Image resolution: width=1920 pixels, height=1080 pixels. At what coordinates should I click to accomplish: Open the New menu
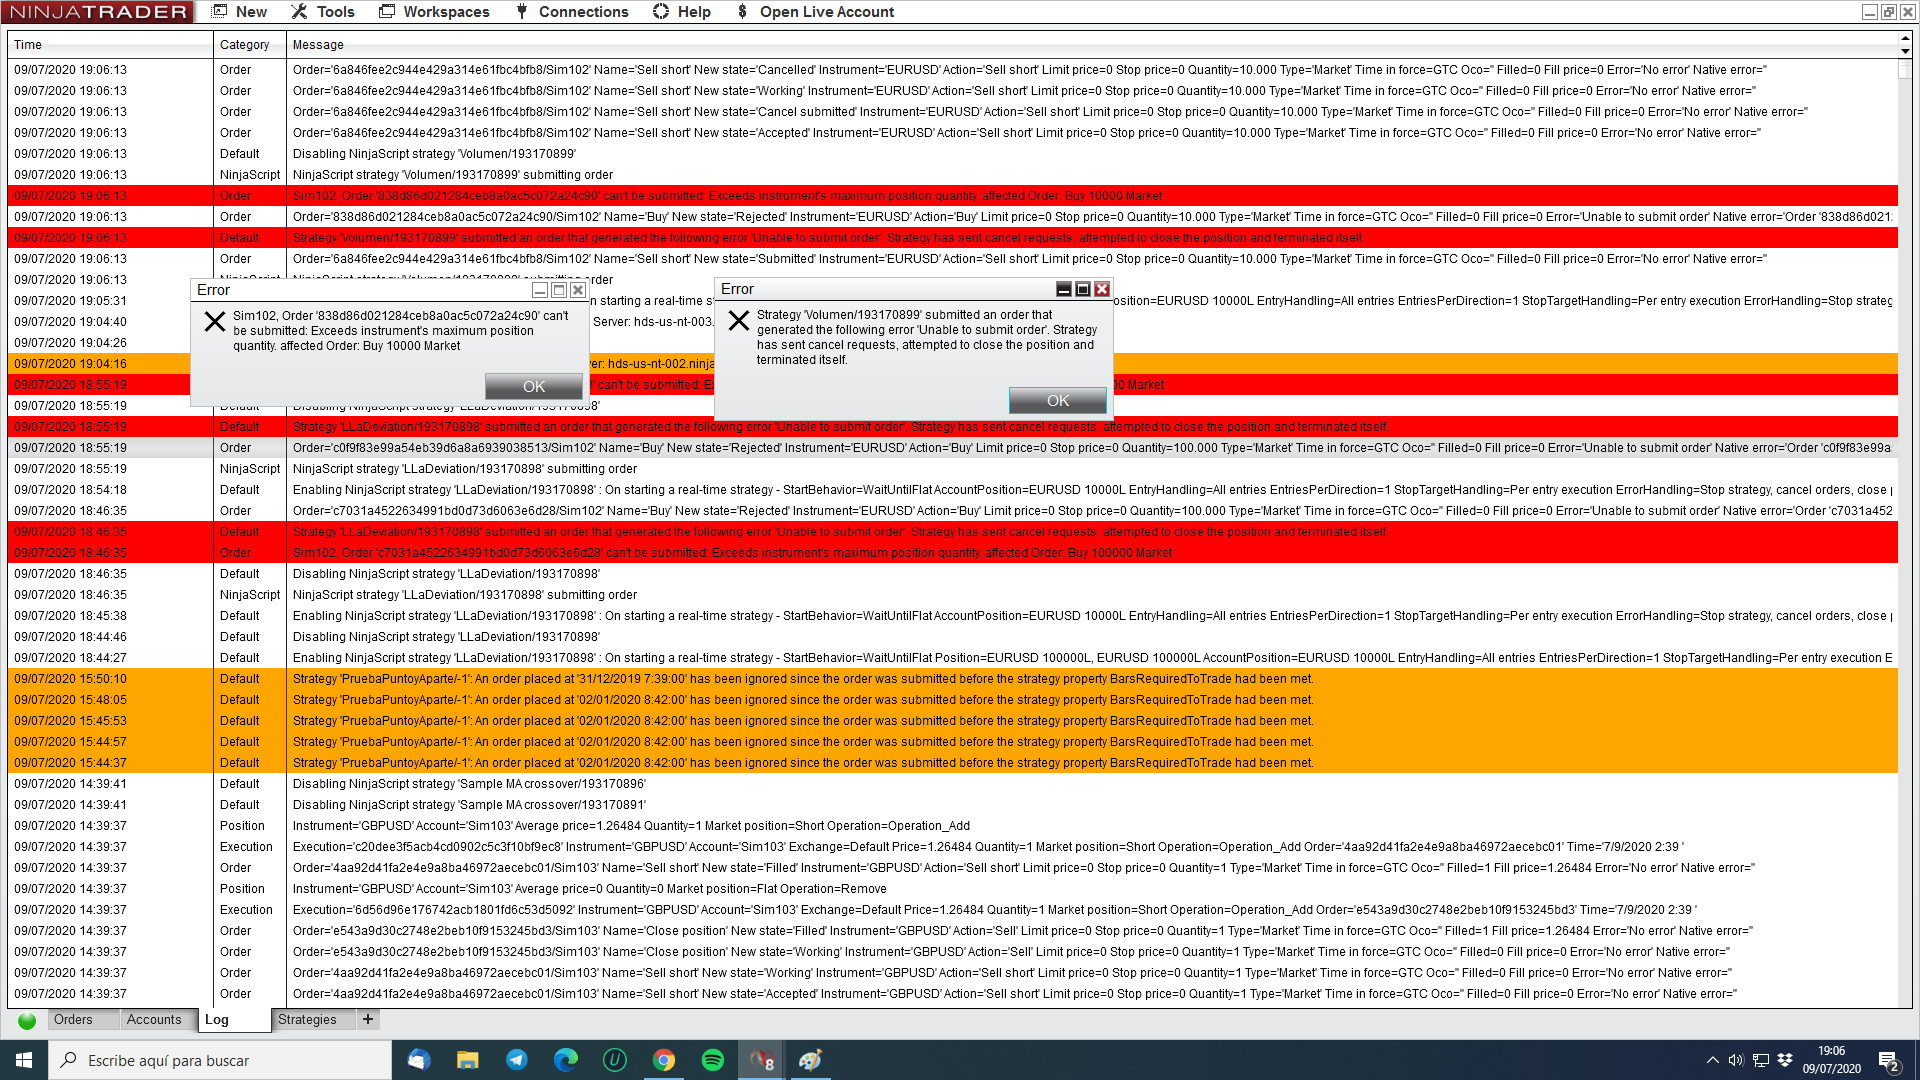tap(240, 12)
